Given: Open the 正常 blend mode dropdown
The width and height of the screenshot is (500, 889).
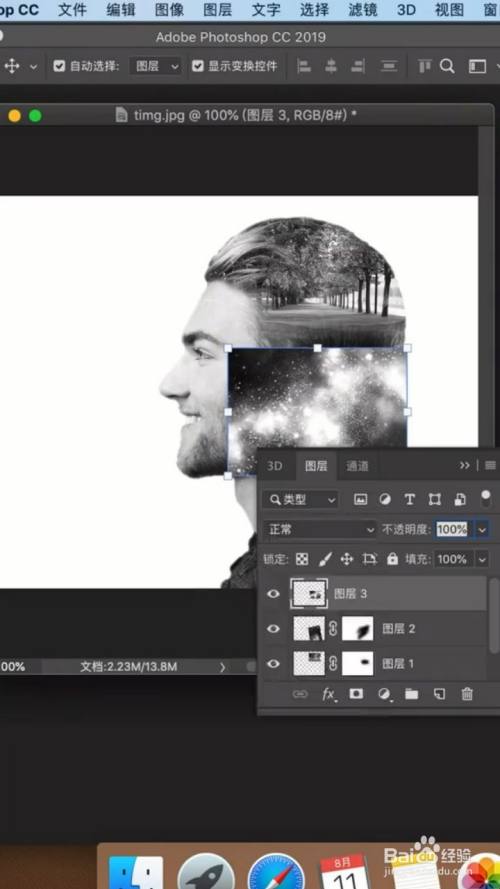Looking at the screenshot, I should 320,530.
